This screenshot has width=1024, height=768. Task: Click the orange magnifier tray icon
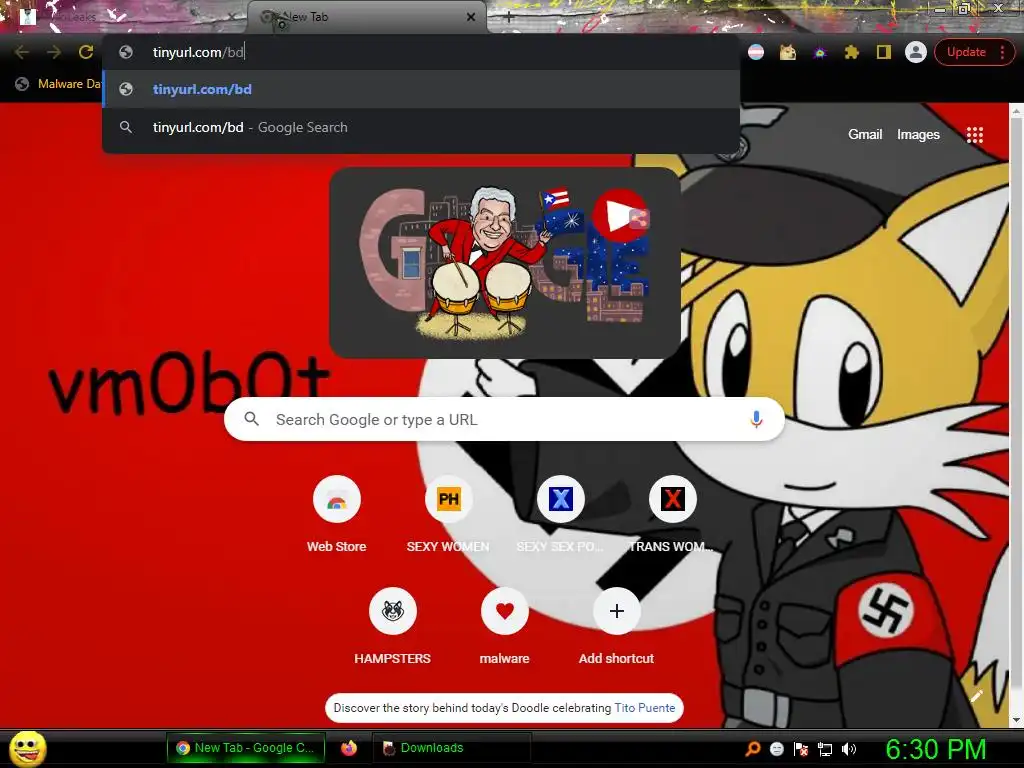click(752, 749)
